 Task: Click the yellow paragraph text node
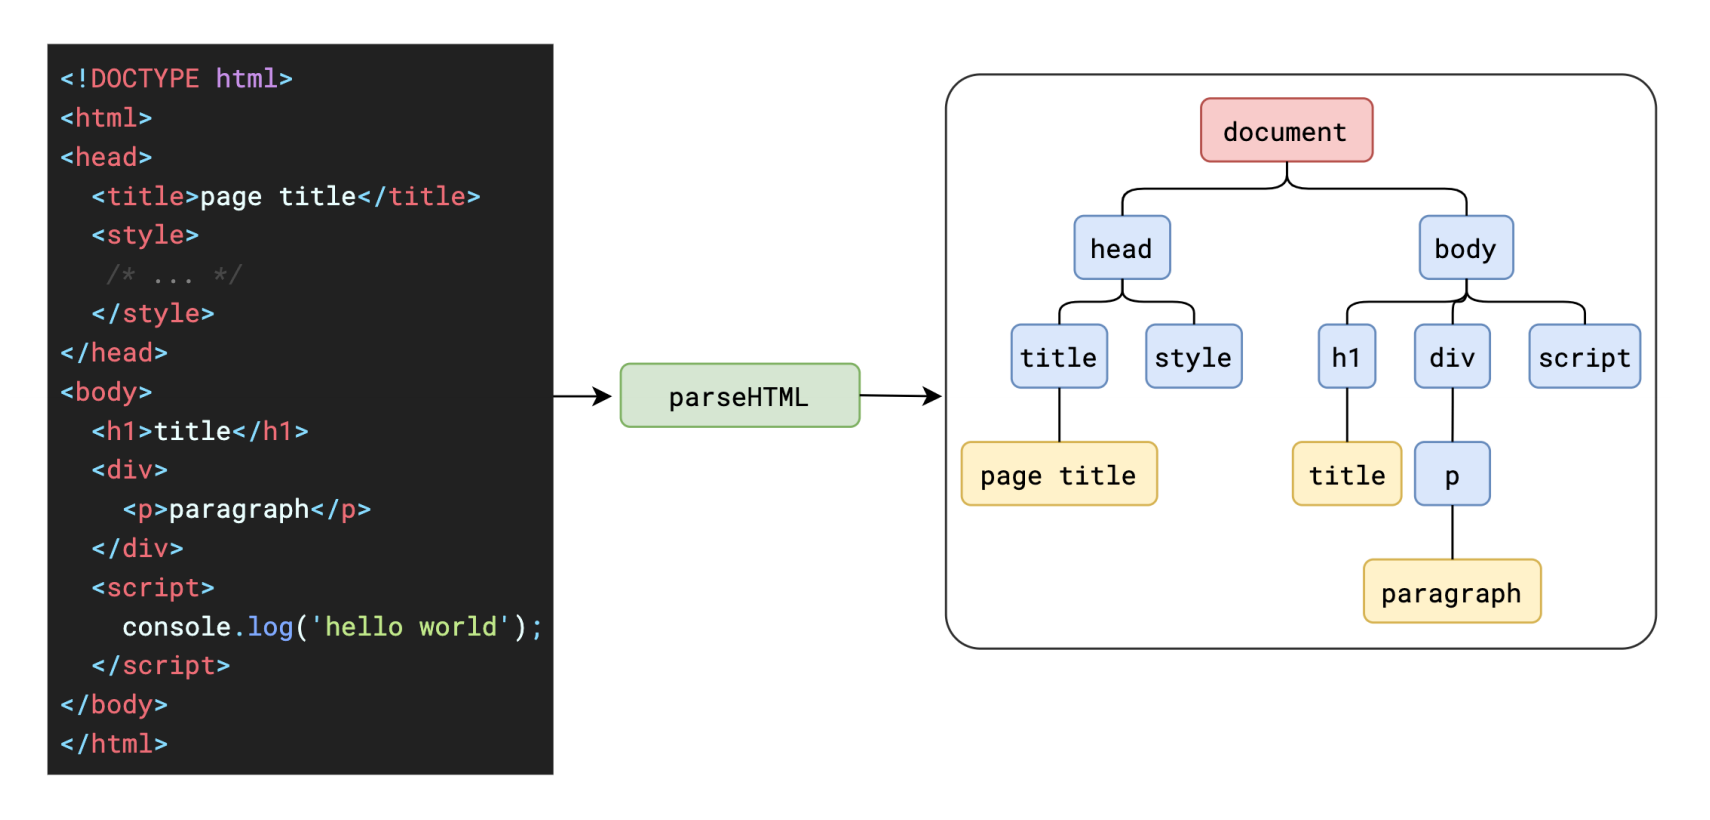[1452, 591]
